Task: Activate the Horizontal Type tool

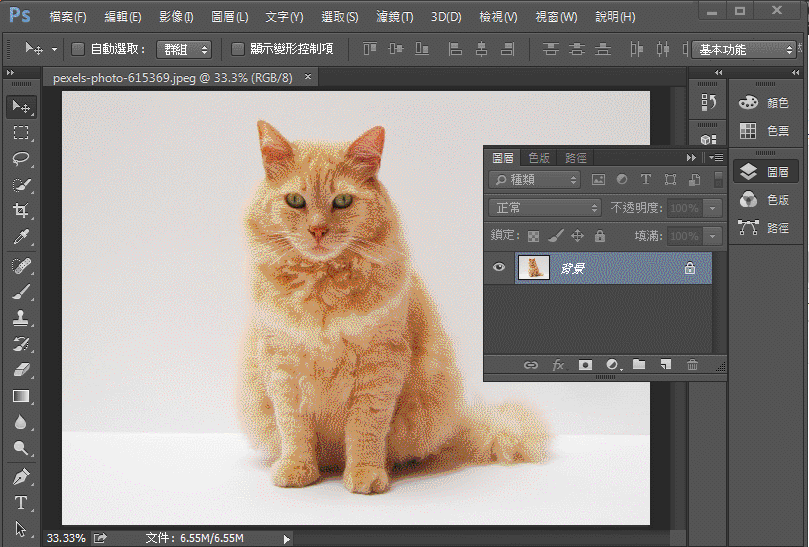Action: point(21,503)
